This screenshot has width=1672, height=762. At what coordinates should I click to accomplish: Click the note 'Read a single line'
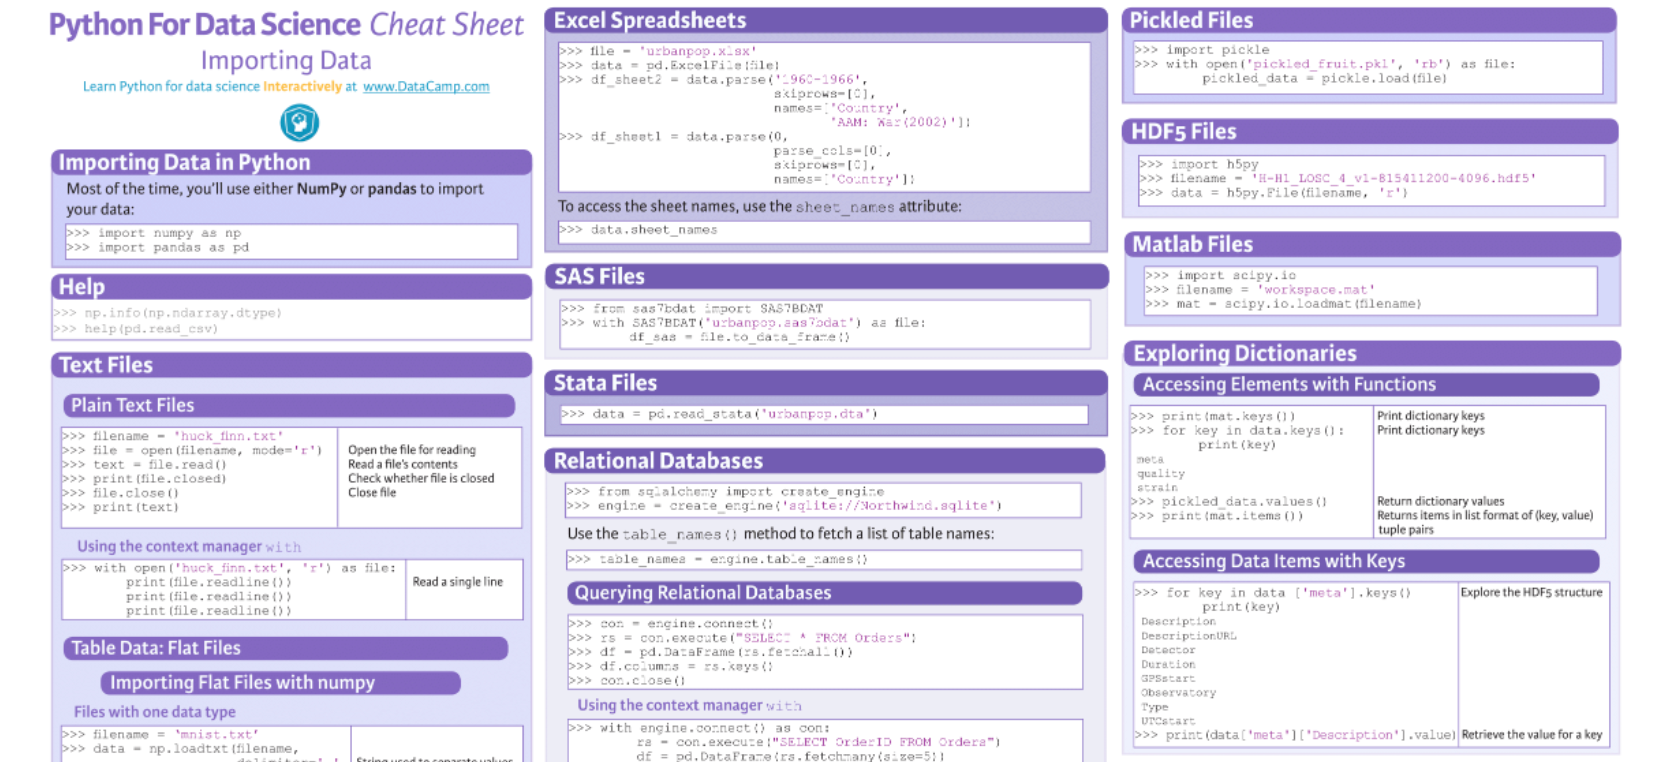458,582
